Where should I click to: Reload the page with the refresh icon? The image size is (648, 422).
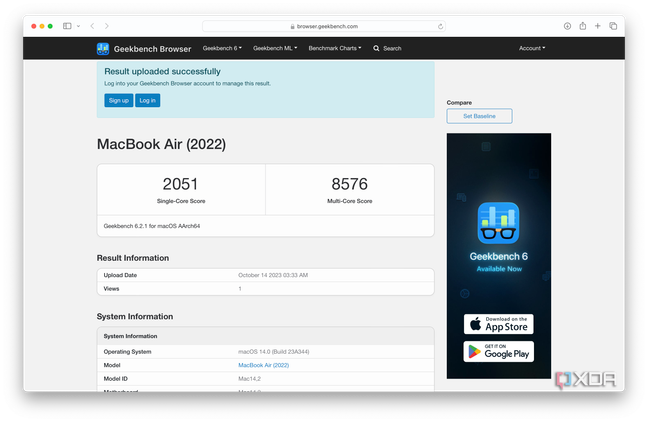pos(440,26)
